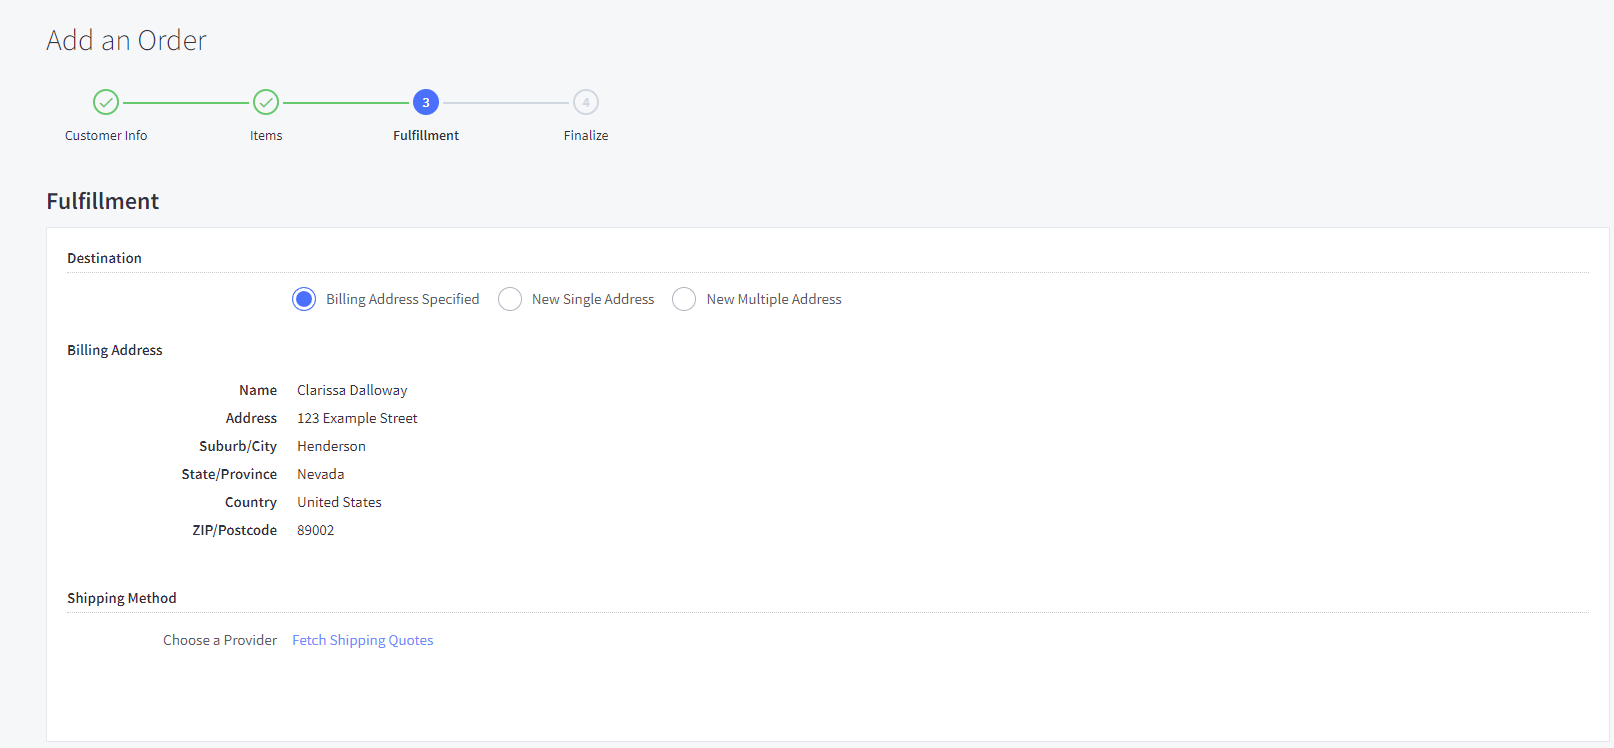Click the ZIP/Postcode field label
This screenshot has width=1614, height=748.
[x=235, y=530]
